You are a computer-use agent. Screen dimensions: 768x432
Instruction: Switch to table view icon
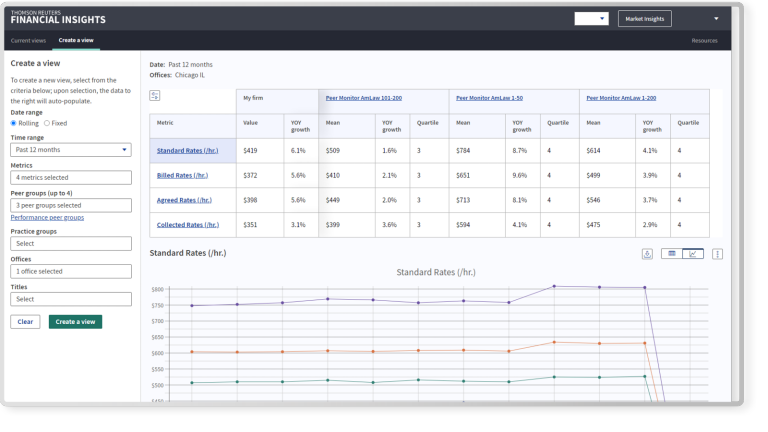(672, 254)
